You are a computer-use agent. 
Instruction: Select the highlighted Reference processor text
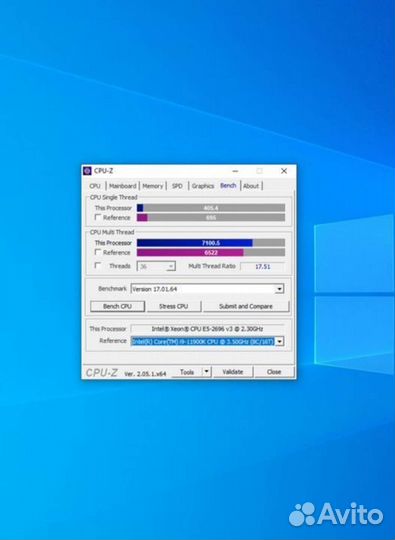tap(203, 342)
